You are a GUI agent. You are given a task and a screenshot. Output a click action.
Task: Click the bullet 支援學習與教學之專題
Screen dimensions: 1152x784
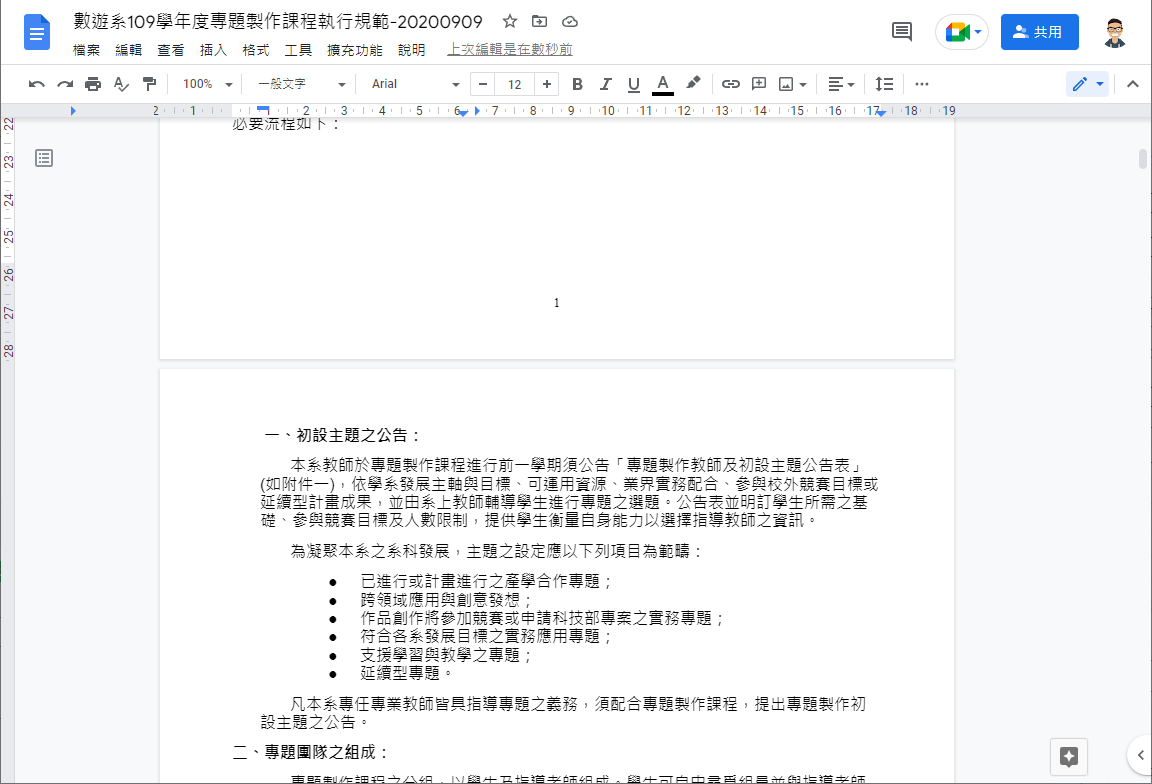[447, 655]
